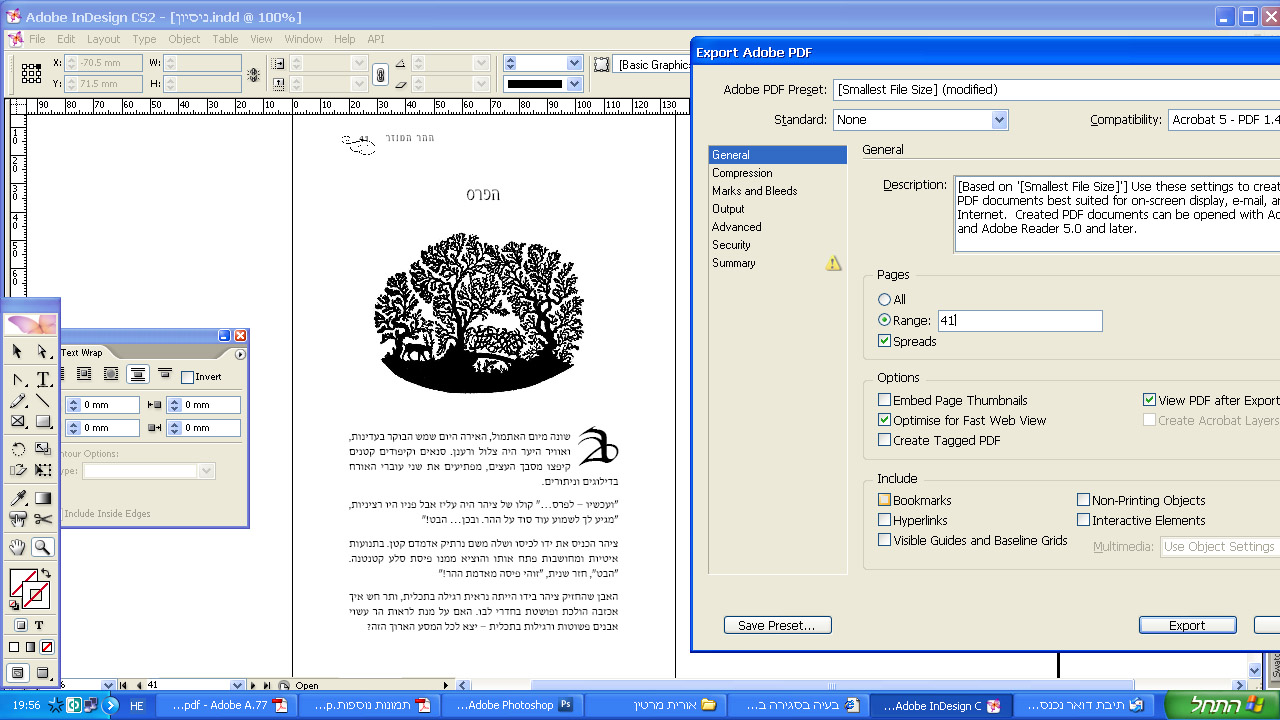Select the Rectangle tool
Screen dimensions: 1280x720
coord(43,421)
